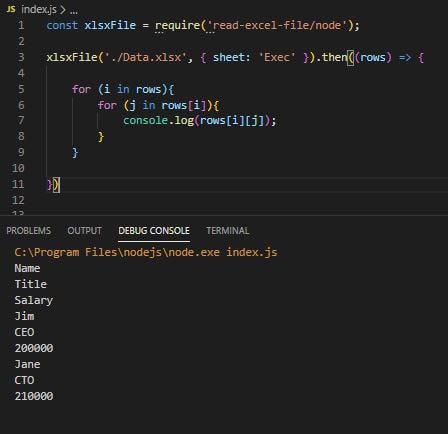Screen dimensions: 448x434
Task: Click 'sheet' property on line 3
Action: [229, 57]
